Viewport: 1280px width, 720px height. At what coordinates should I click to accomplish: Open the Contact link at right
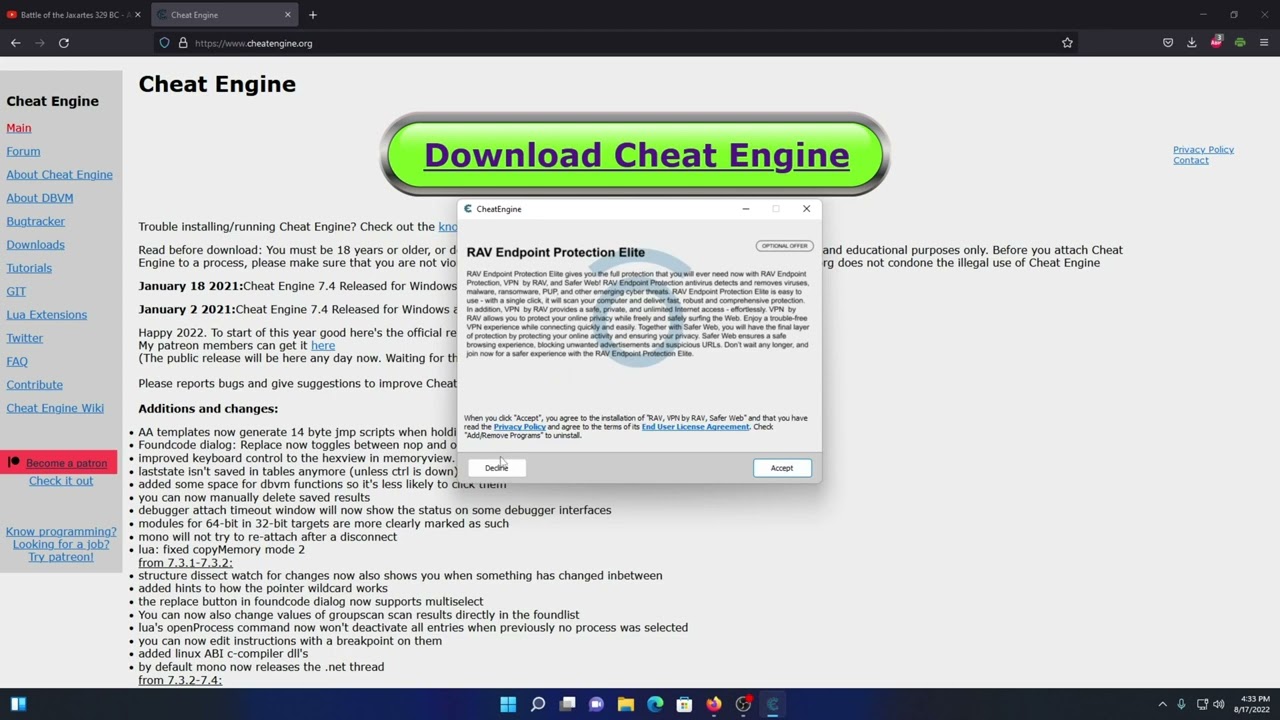1191,160
